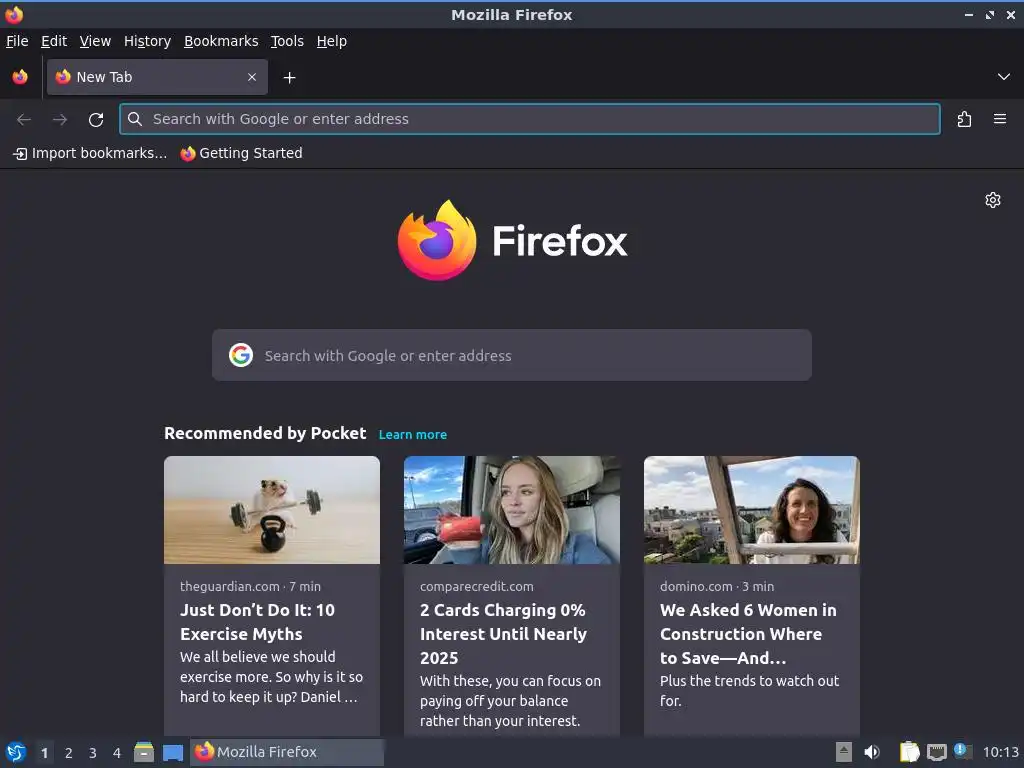1024x768 pixels.
Task: Close the New Tab tab
Action: coord(251,77)
